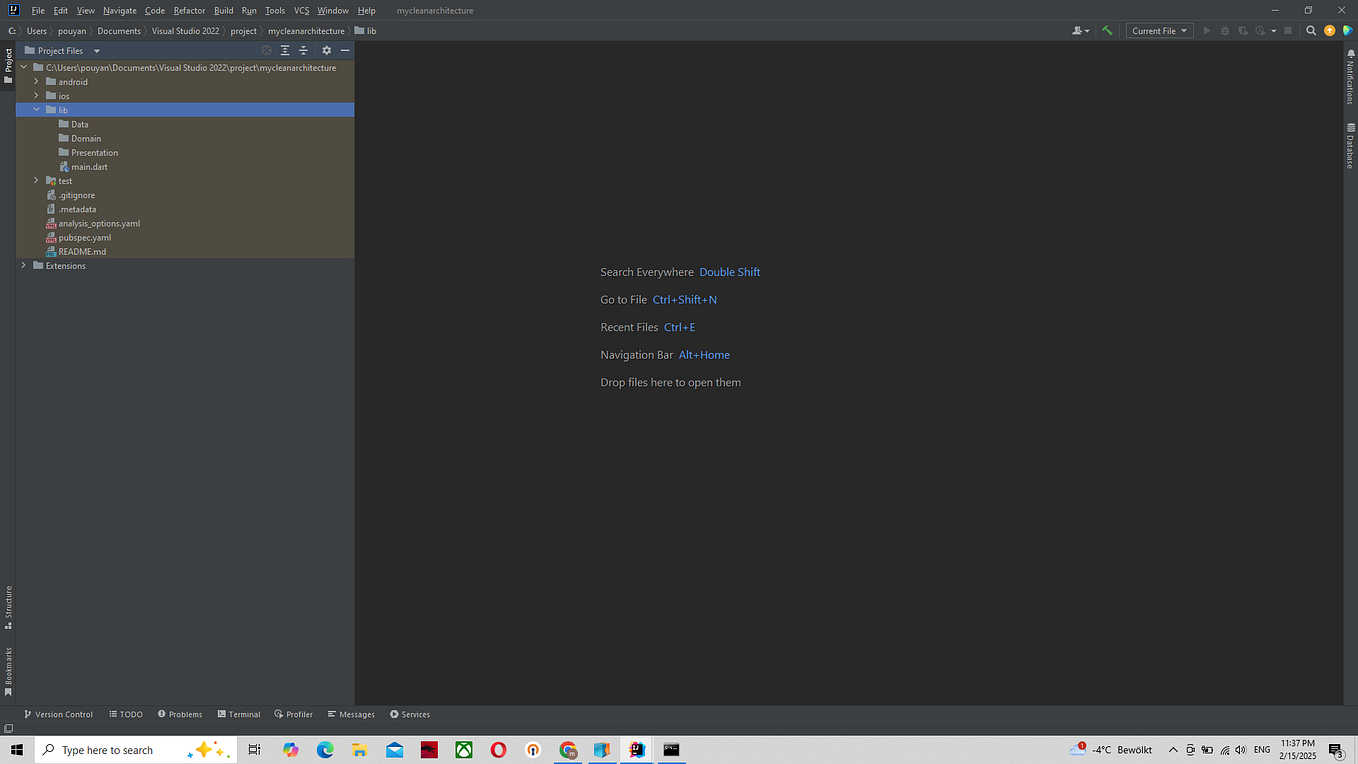Expand the test folder in the project tree

pyautogui.click(x=36, y=181)
